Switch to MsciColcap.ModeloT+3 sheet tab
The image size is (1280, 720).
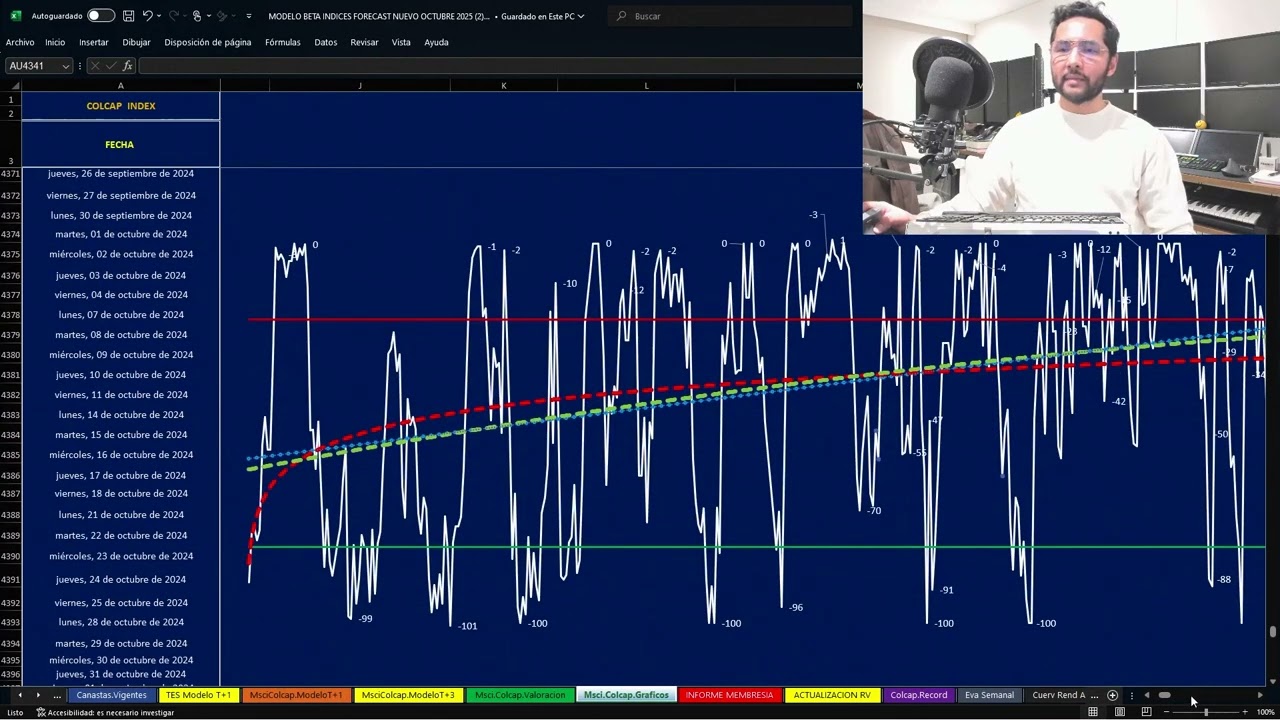pos(408,695)
